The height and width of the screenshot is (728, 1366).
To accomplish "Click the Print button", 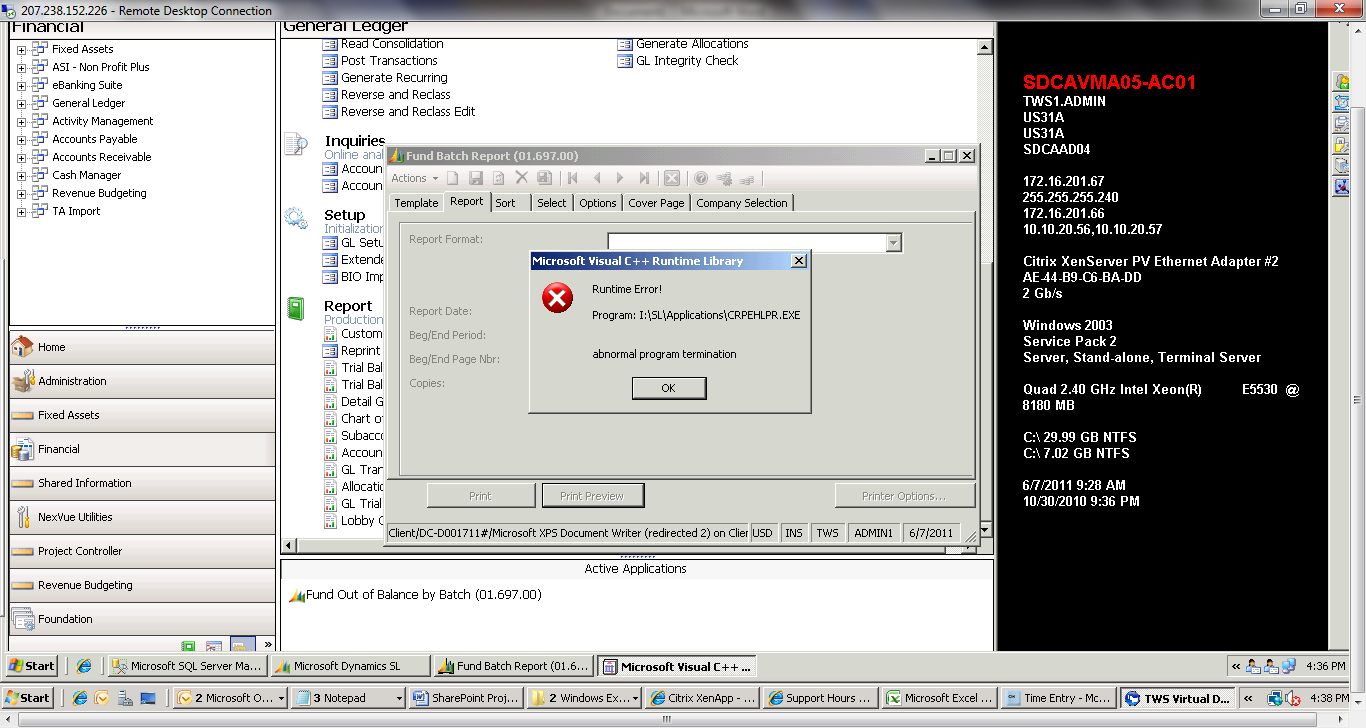I will tap(480, 496).
